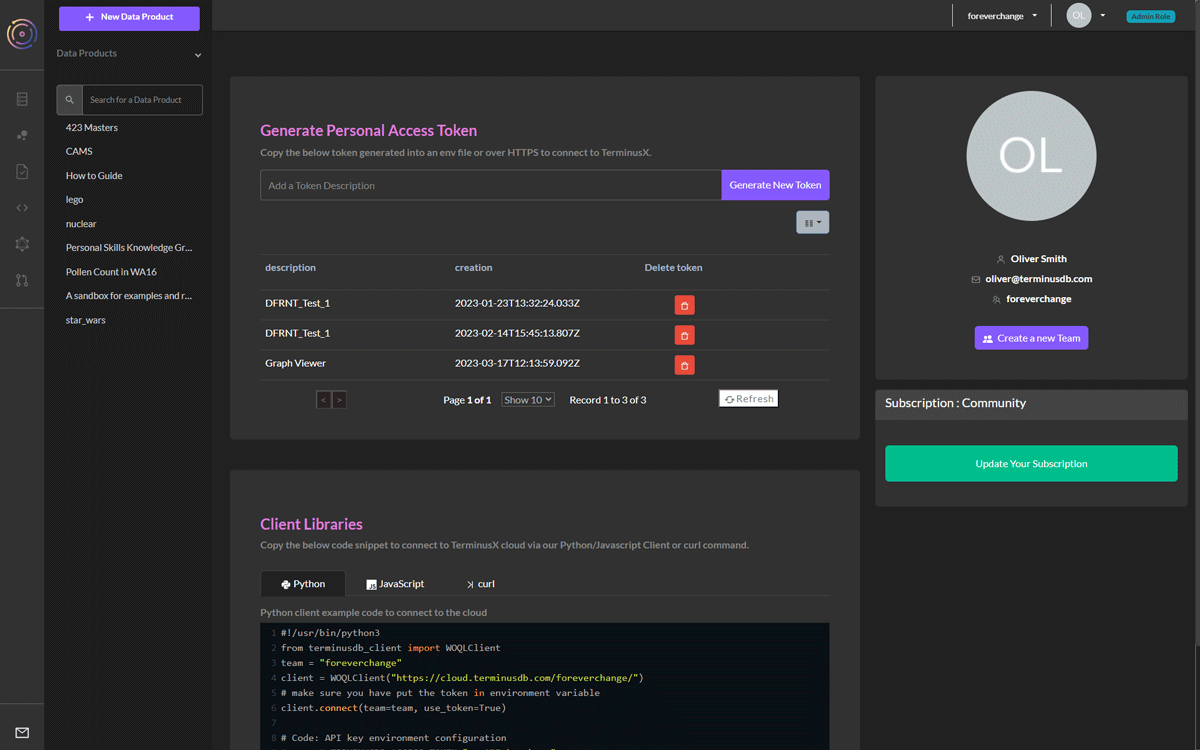Collapse the Data Products section
Screen dimensions: 1200x750
(197, 54)
